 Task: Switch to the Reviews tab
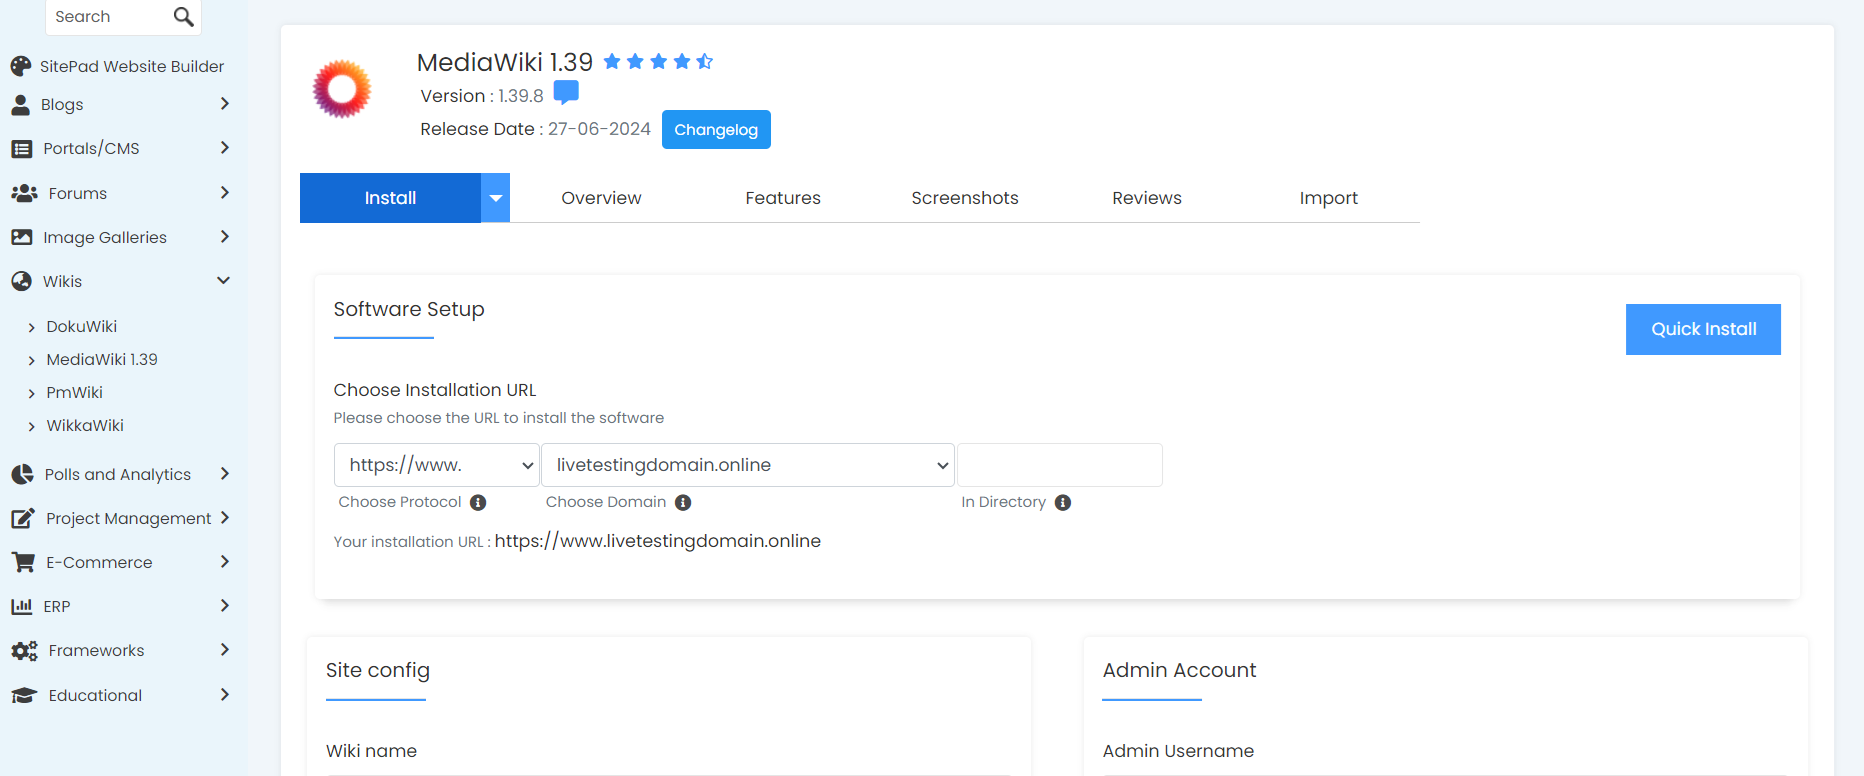[x=1147, y=198]
